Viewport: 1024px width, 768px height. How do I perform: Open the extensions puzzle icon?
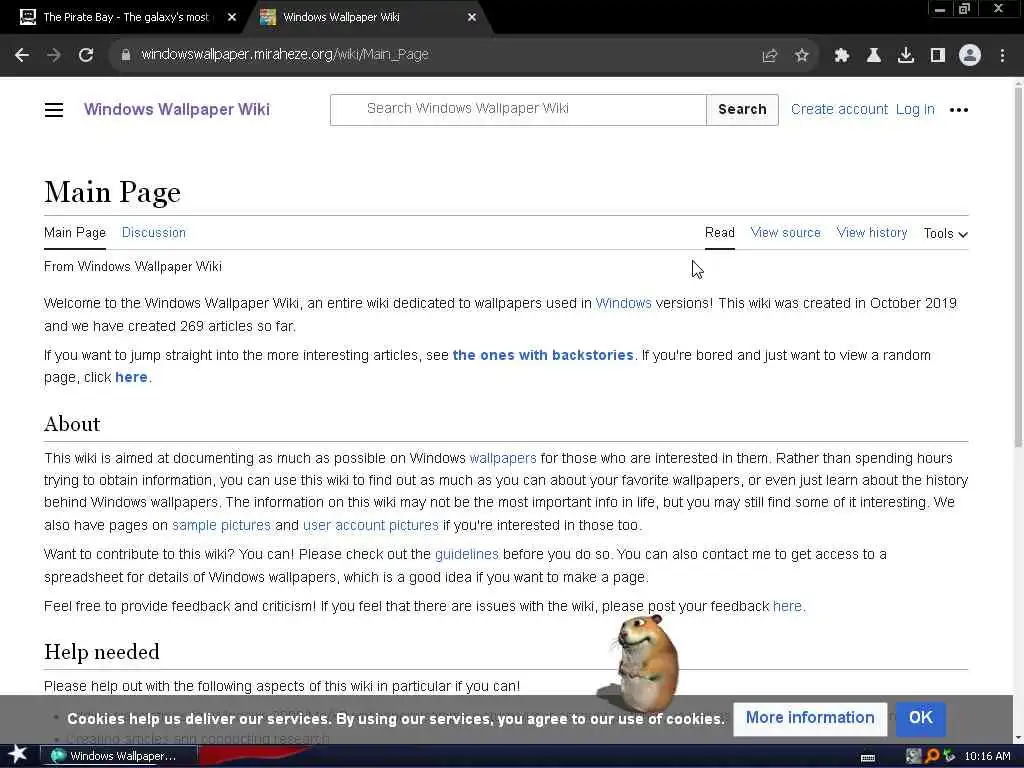tap(841, 56)
